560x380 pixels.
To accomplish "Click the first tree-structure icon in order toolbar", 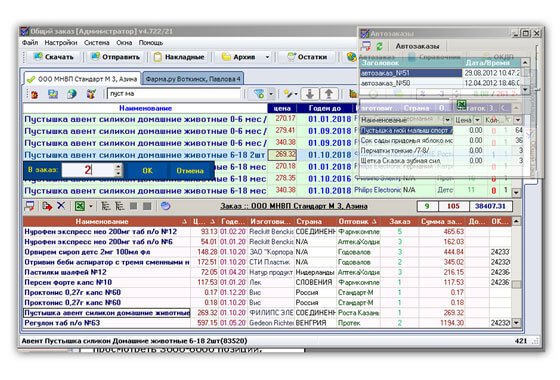I will (x=106, y=206).
